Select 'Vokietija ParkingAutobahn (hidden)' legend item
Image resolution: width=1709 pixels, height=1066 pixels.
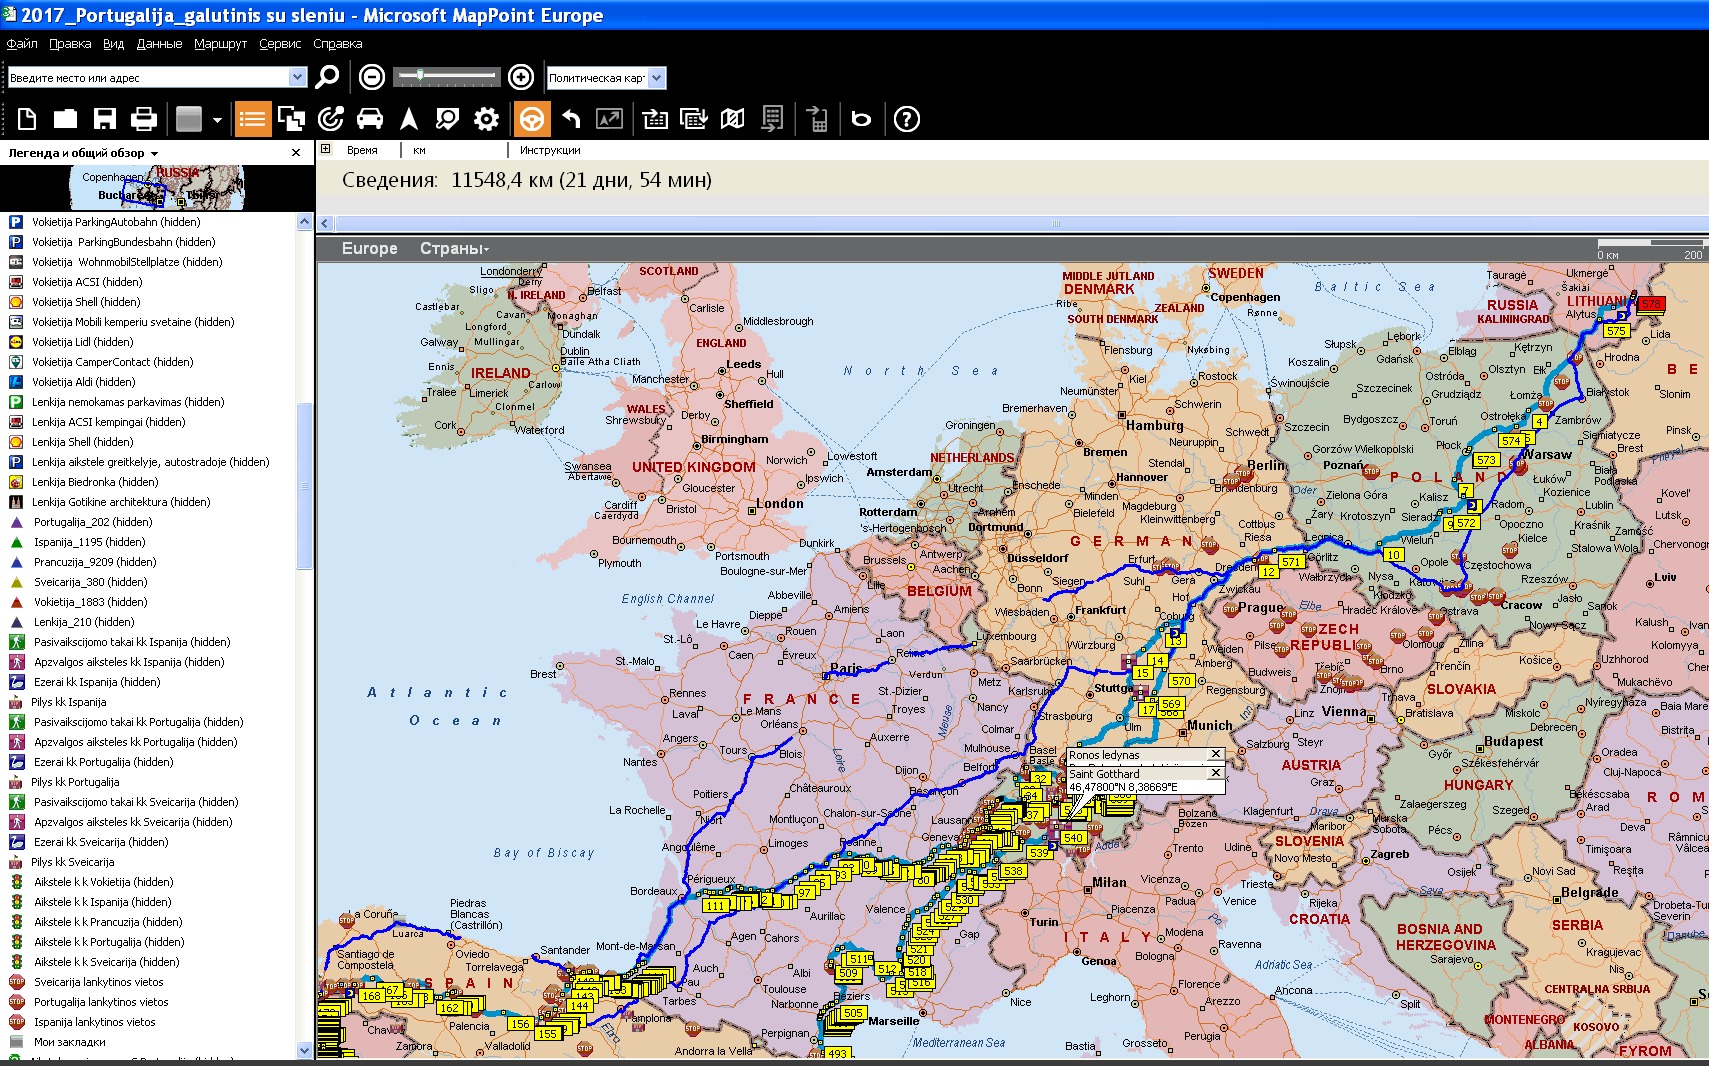[x=116, y=222]
